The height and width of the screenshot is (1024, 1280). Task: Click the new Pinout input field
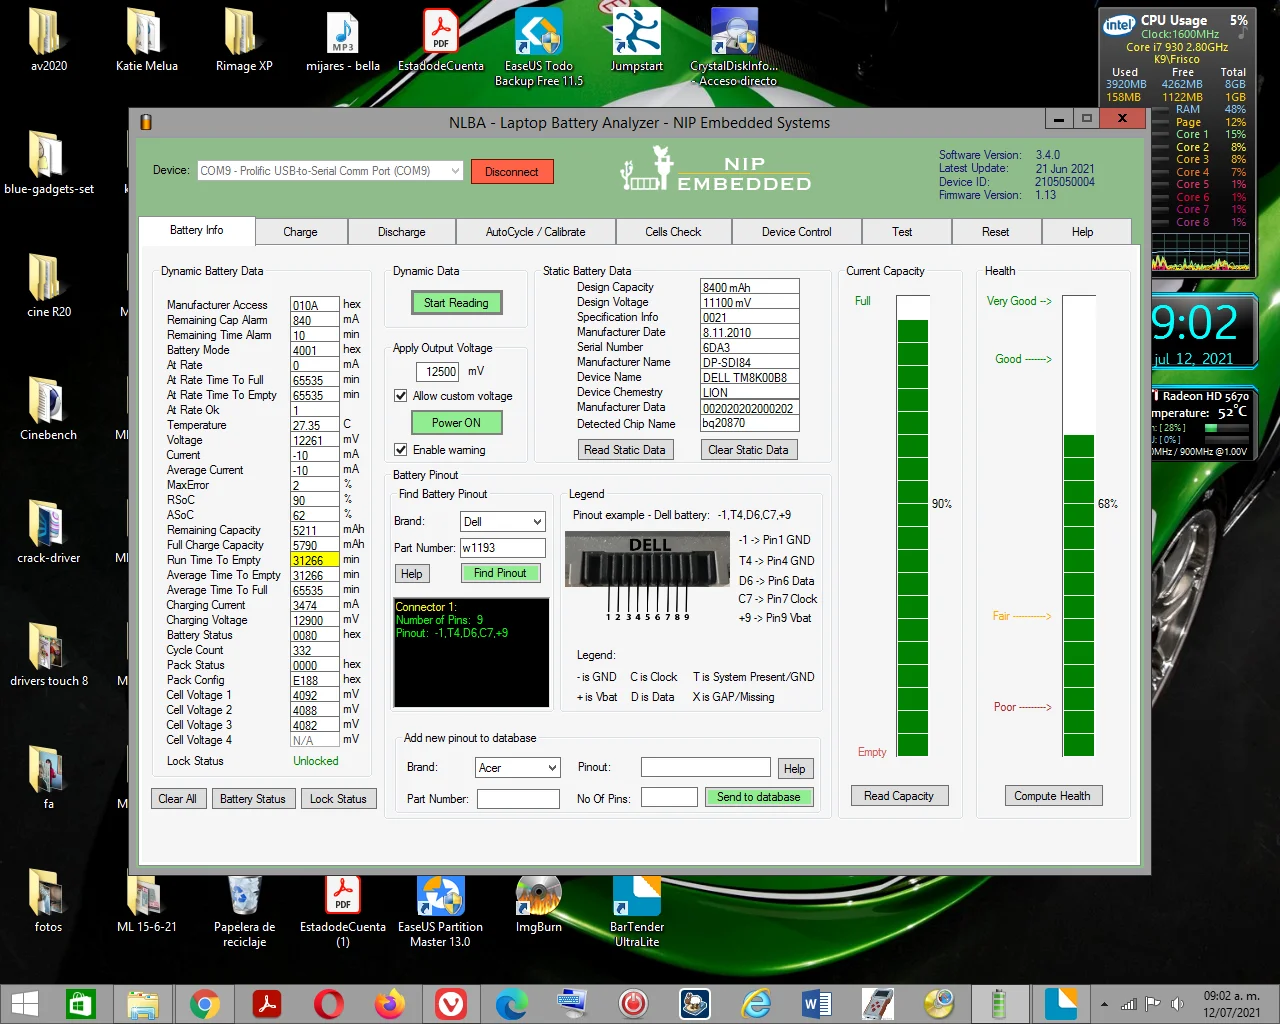[x=706, y=767]
